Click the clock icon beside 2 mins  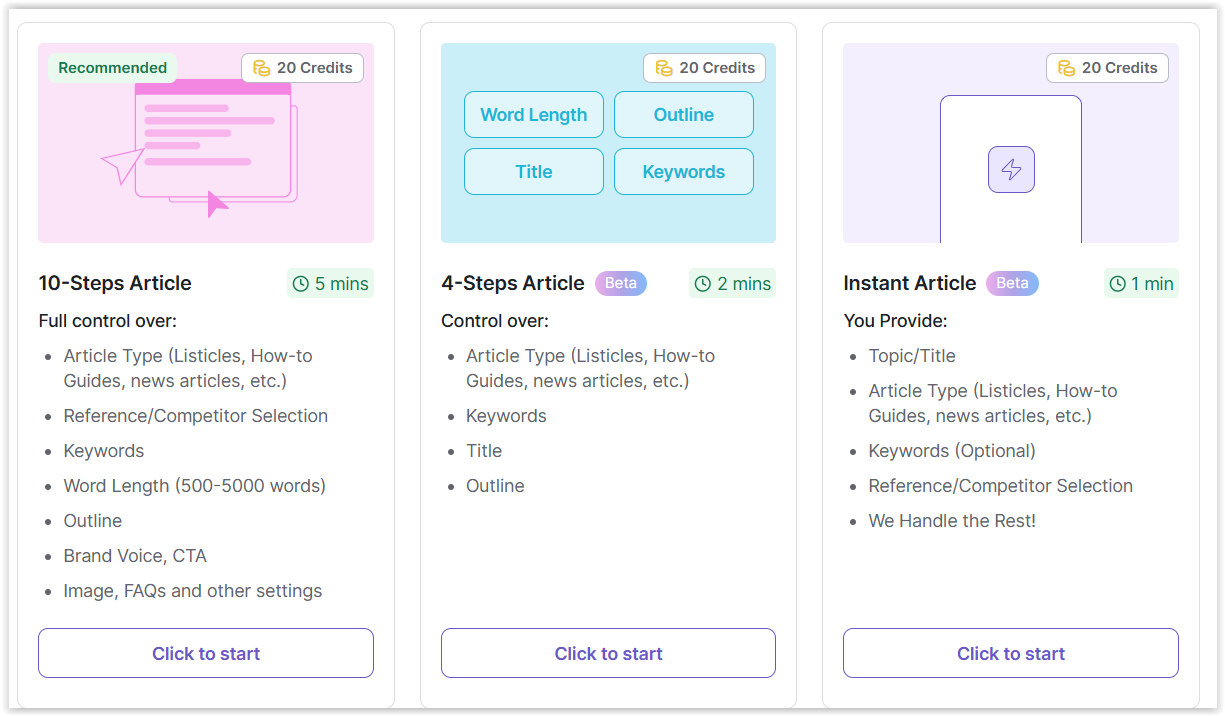[x=703, y=284]
